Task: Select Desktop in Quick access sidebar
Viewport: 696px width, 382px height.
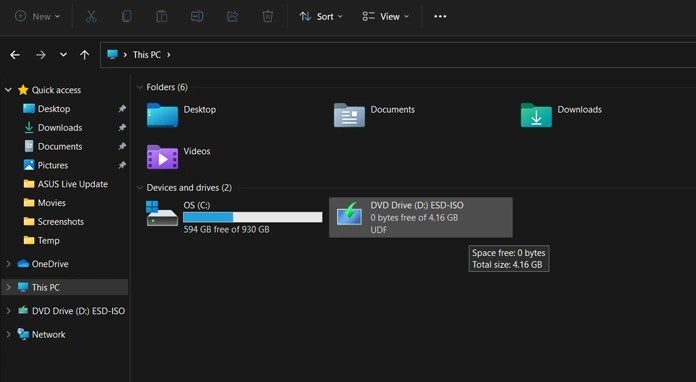Action: (x=54, y=109)
